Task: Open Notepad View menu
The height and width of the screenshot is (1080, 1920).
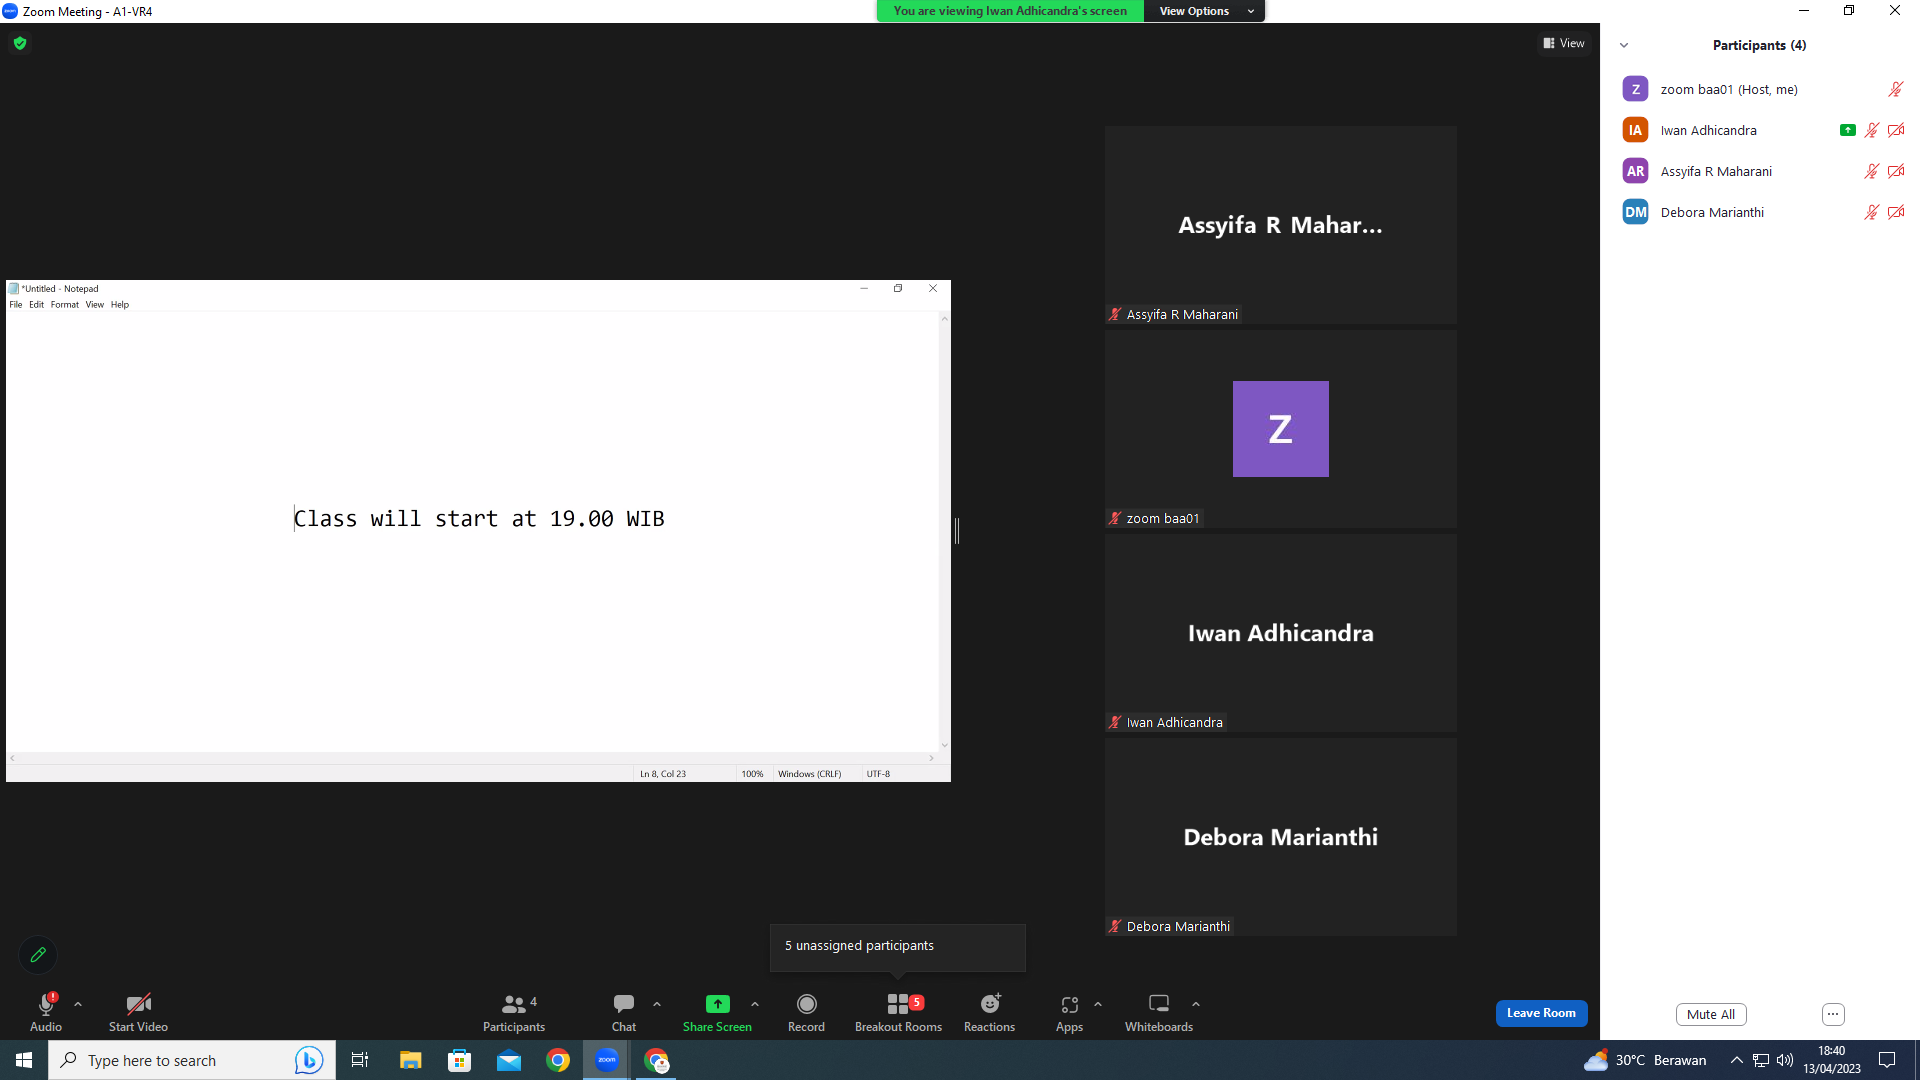Action: [x=95, y=305]
